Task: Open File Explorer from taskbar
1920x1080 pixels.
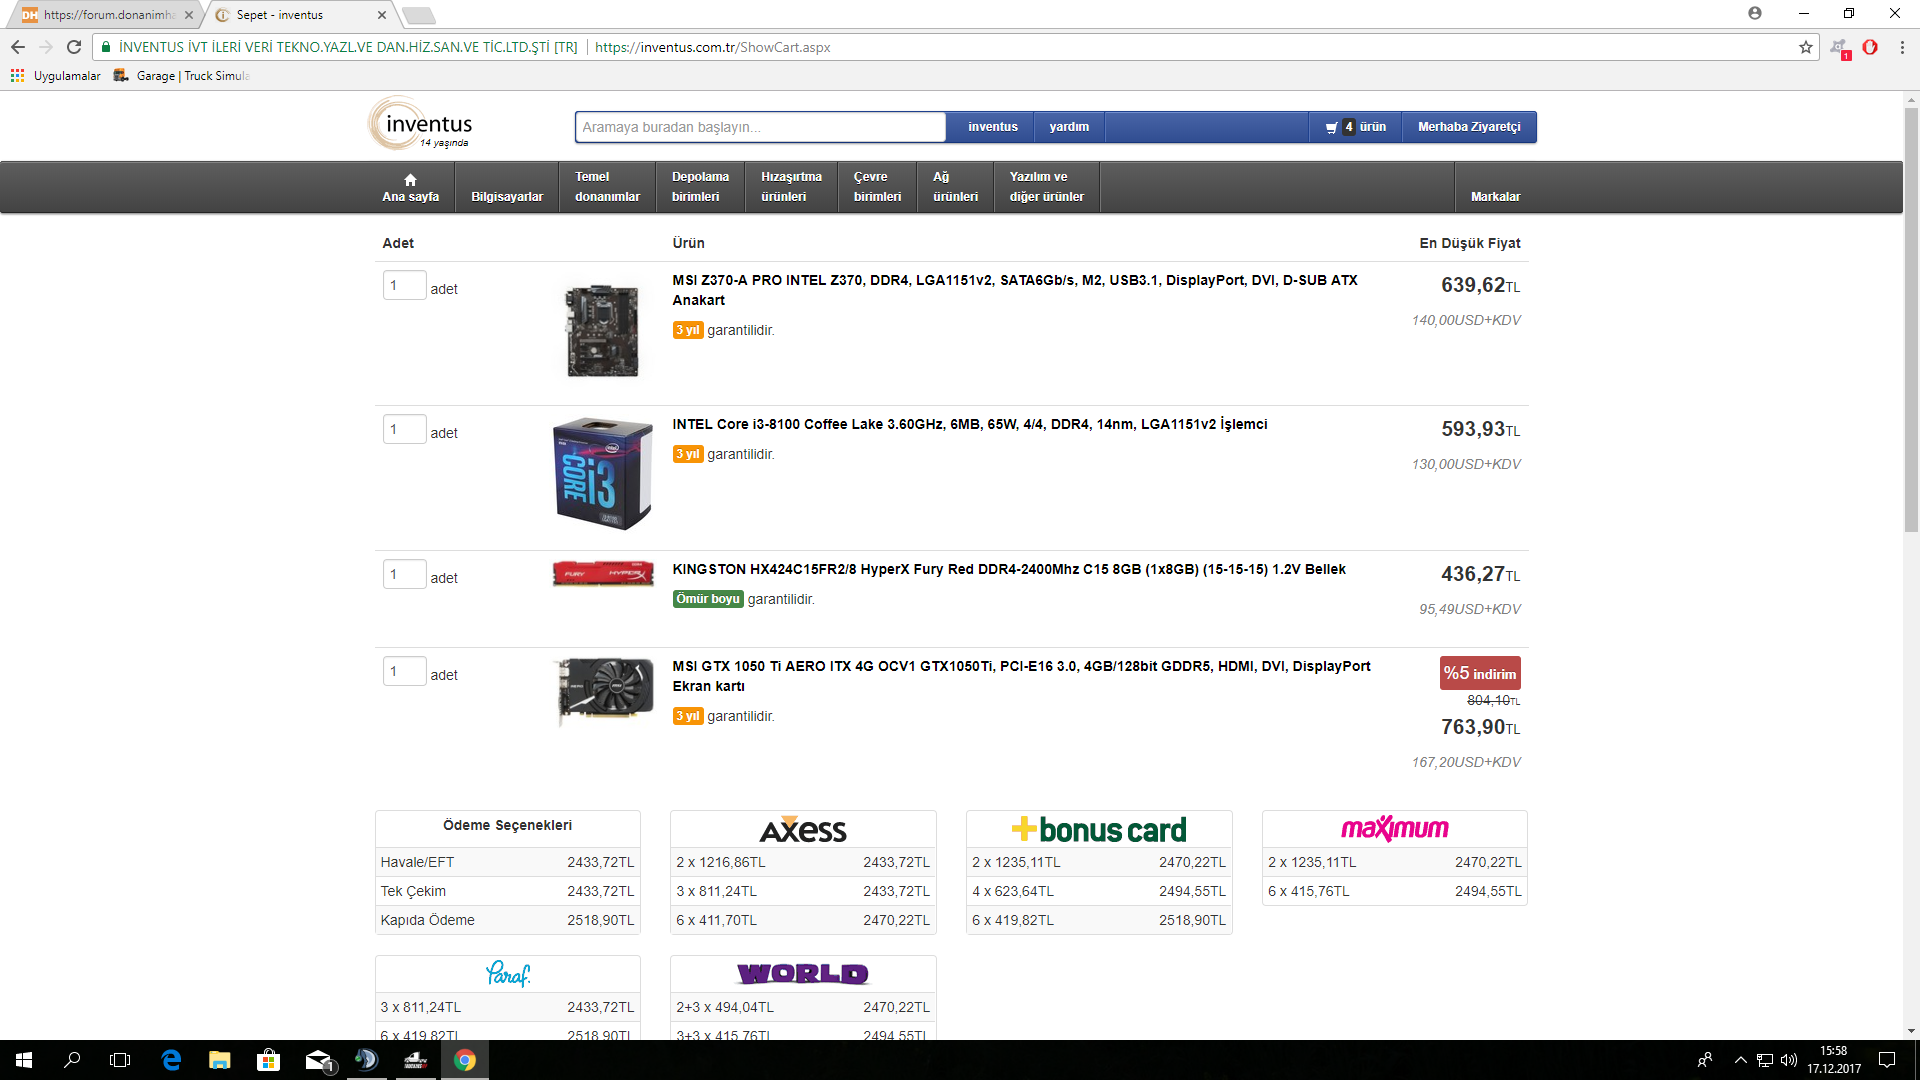Action: (x=220, y=1060)
